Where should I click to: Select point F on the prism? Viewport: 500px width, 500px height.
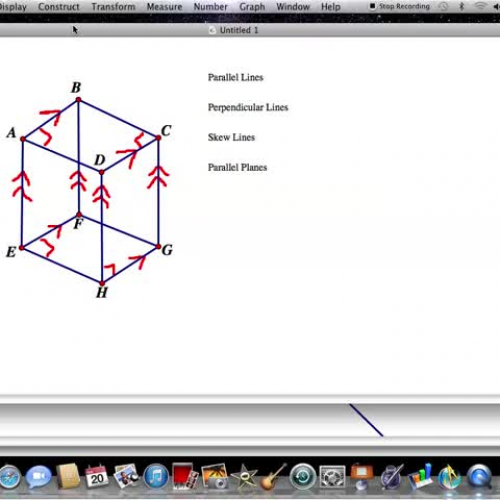coord(79,215)
